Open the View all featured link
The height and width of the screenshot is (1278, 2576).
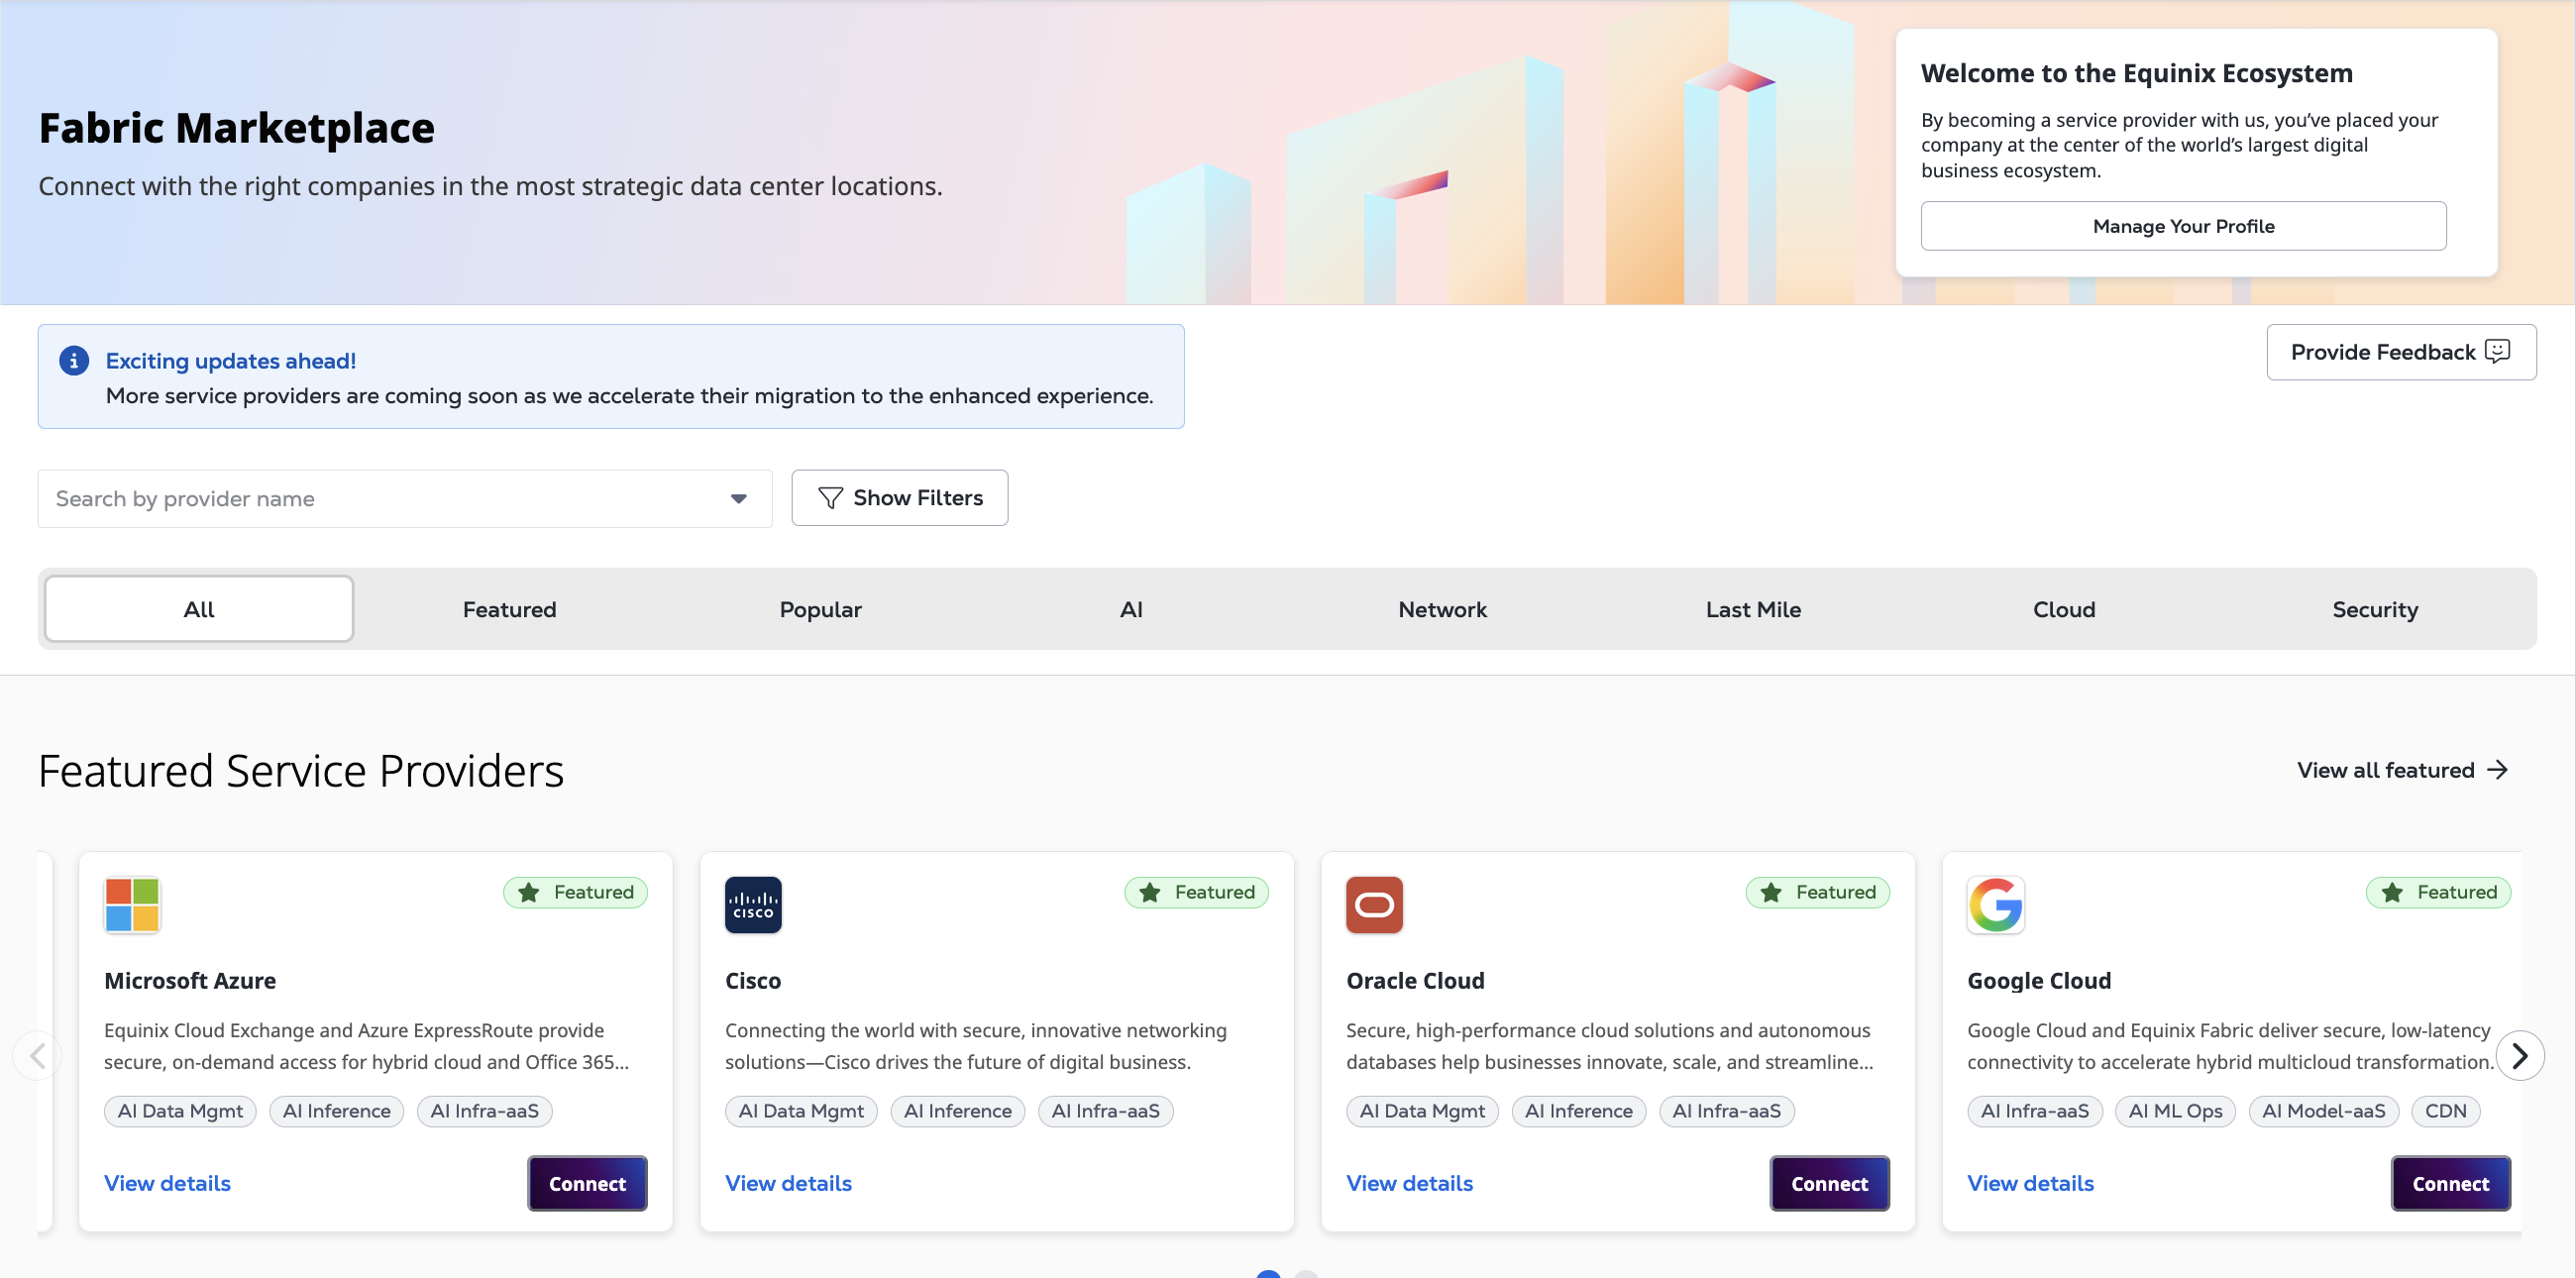pos(2402,769)
